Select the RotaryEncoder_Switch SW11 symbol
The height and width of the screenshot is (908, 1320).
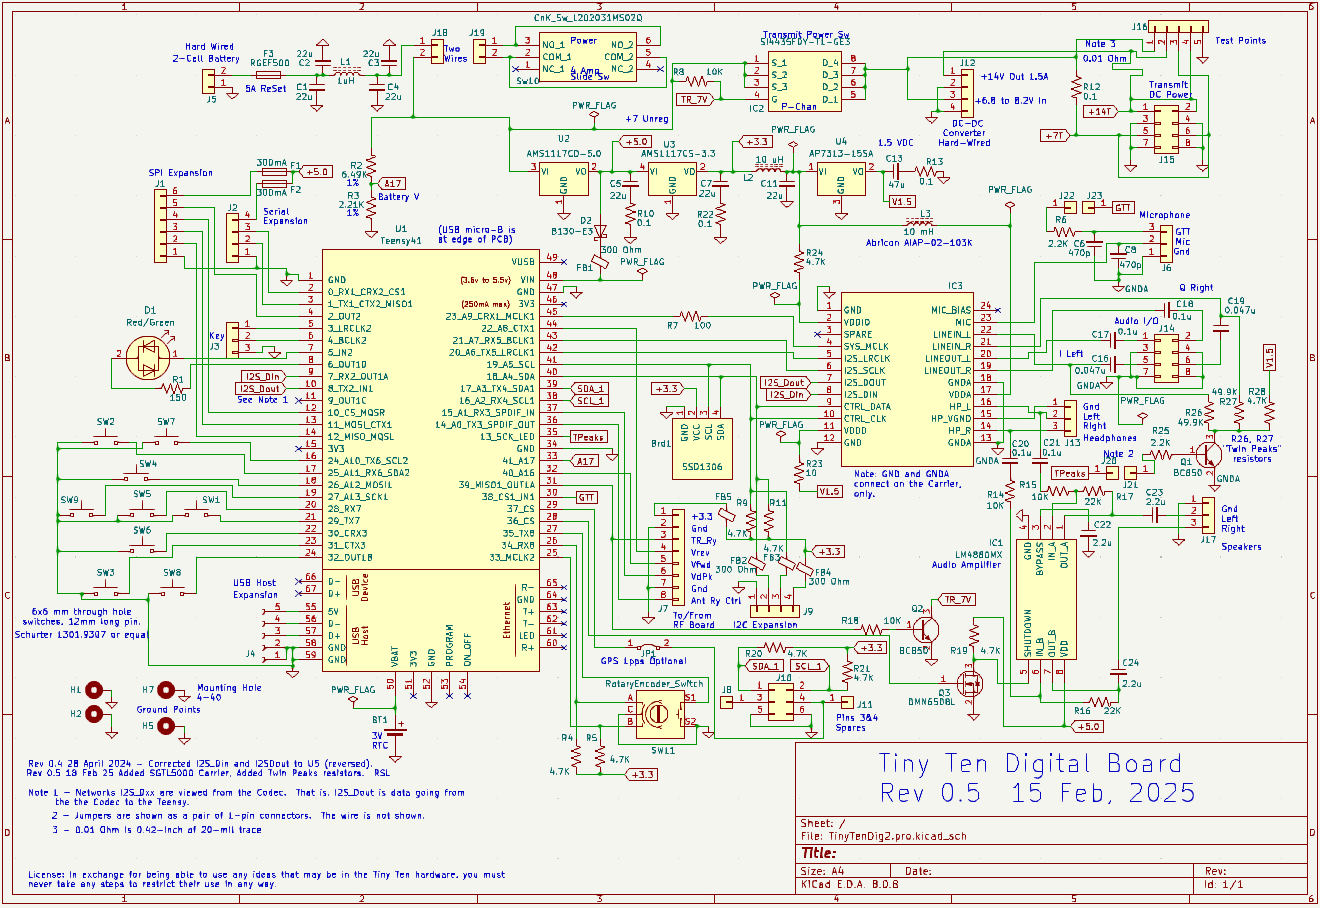(659, 713)
